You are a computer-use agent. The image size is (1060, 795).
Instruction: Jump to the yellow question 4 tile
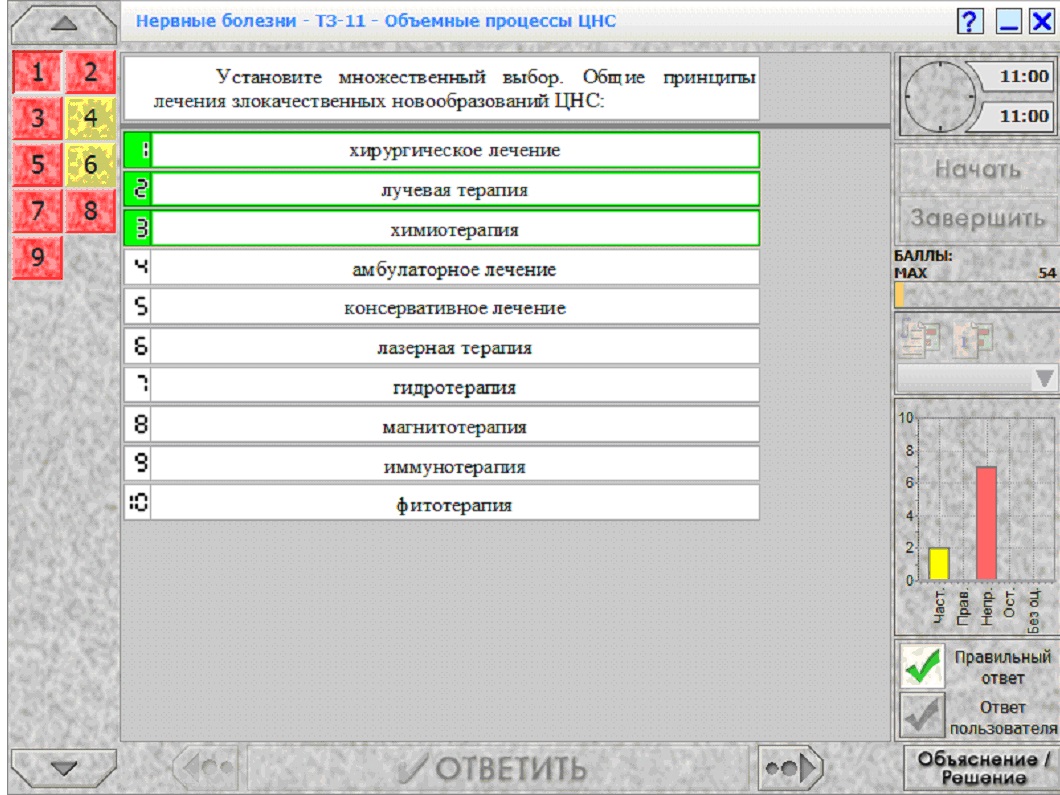[x=91, y=118]
